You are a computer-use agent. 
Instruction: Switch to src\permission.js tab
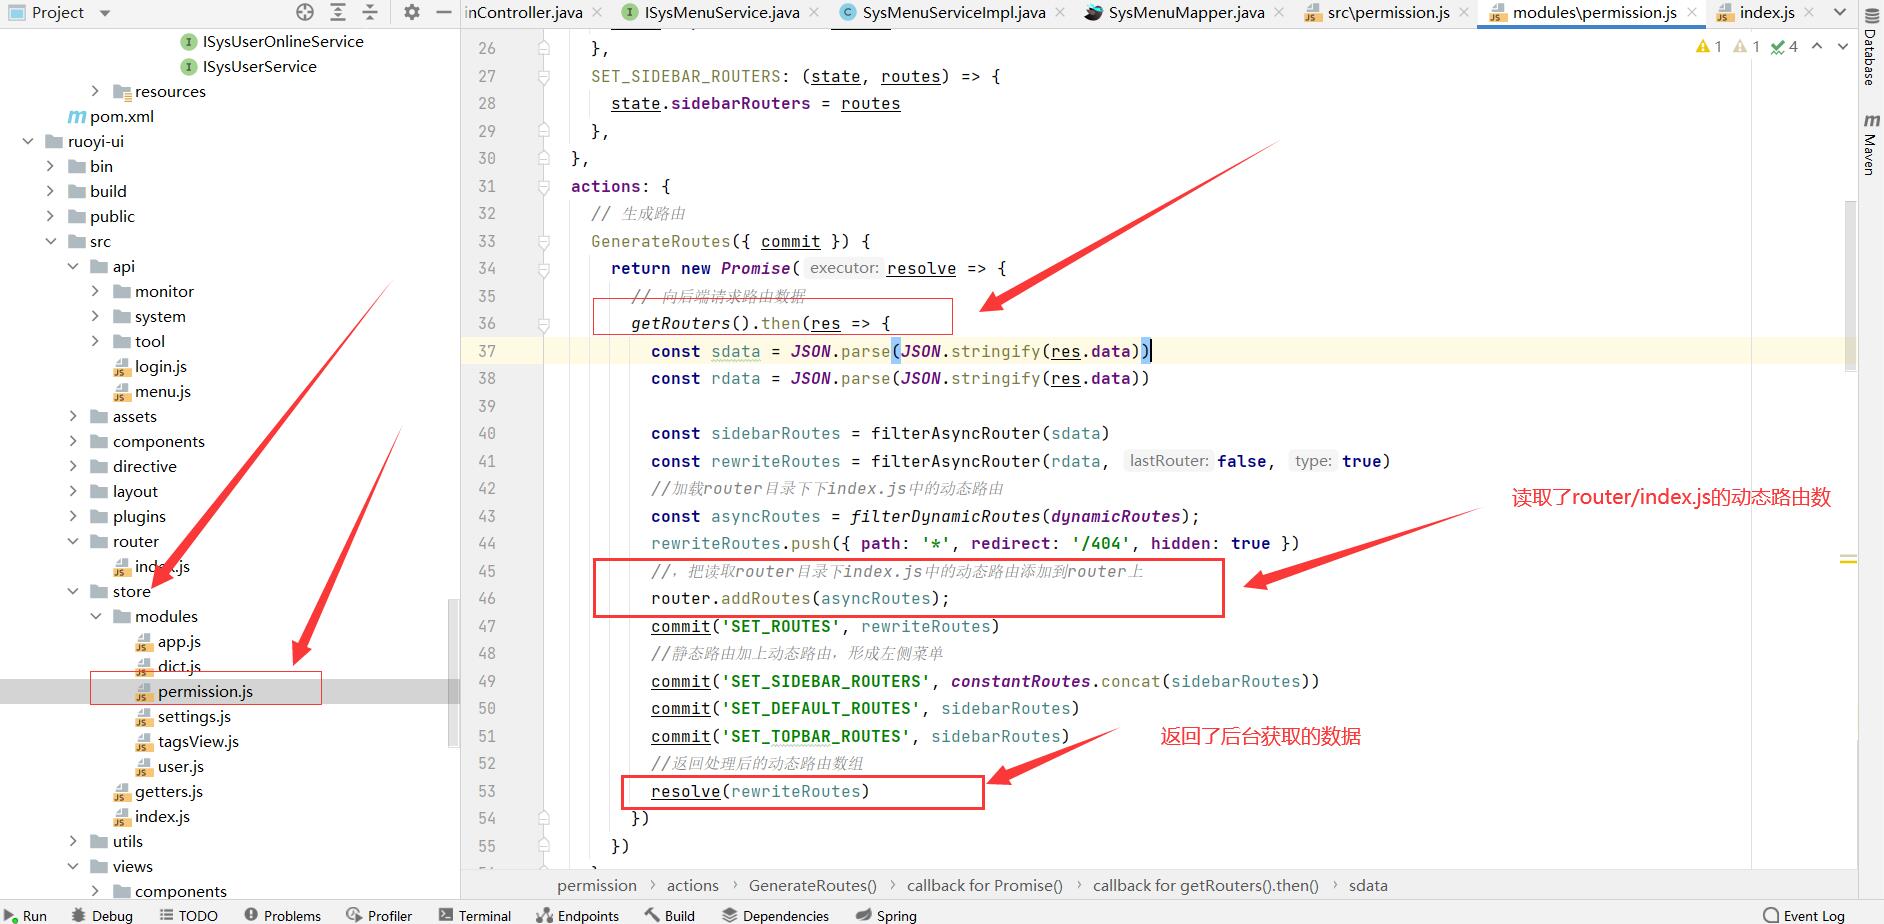[x=1388, y=12]
